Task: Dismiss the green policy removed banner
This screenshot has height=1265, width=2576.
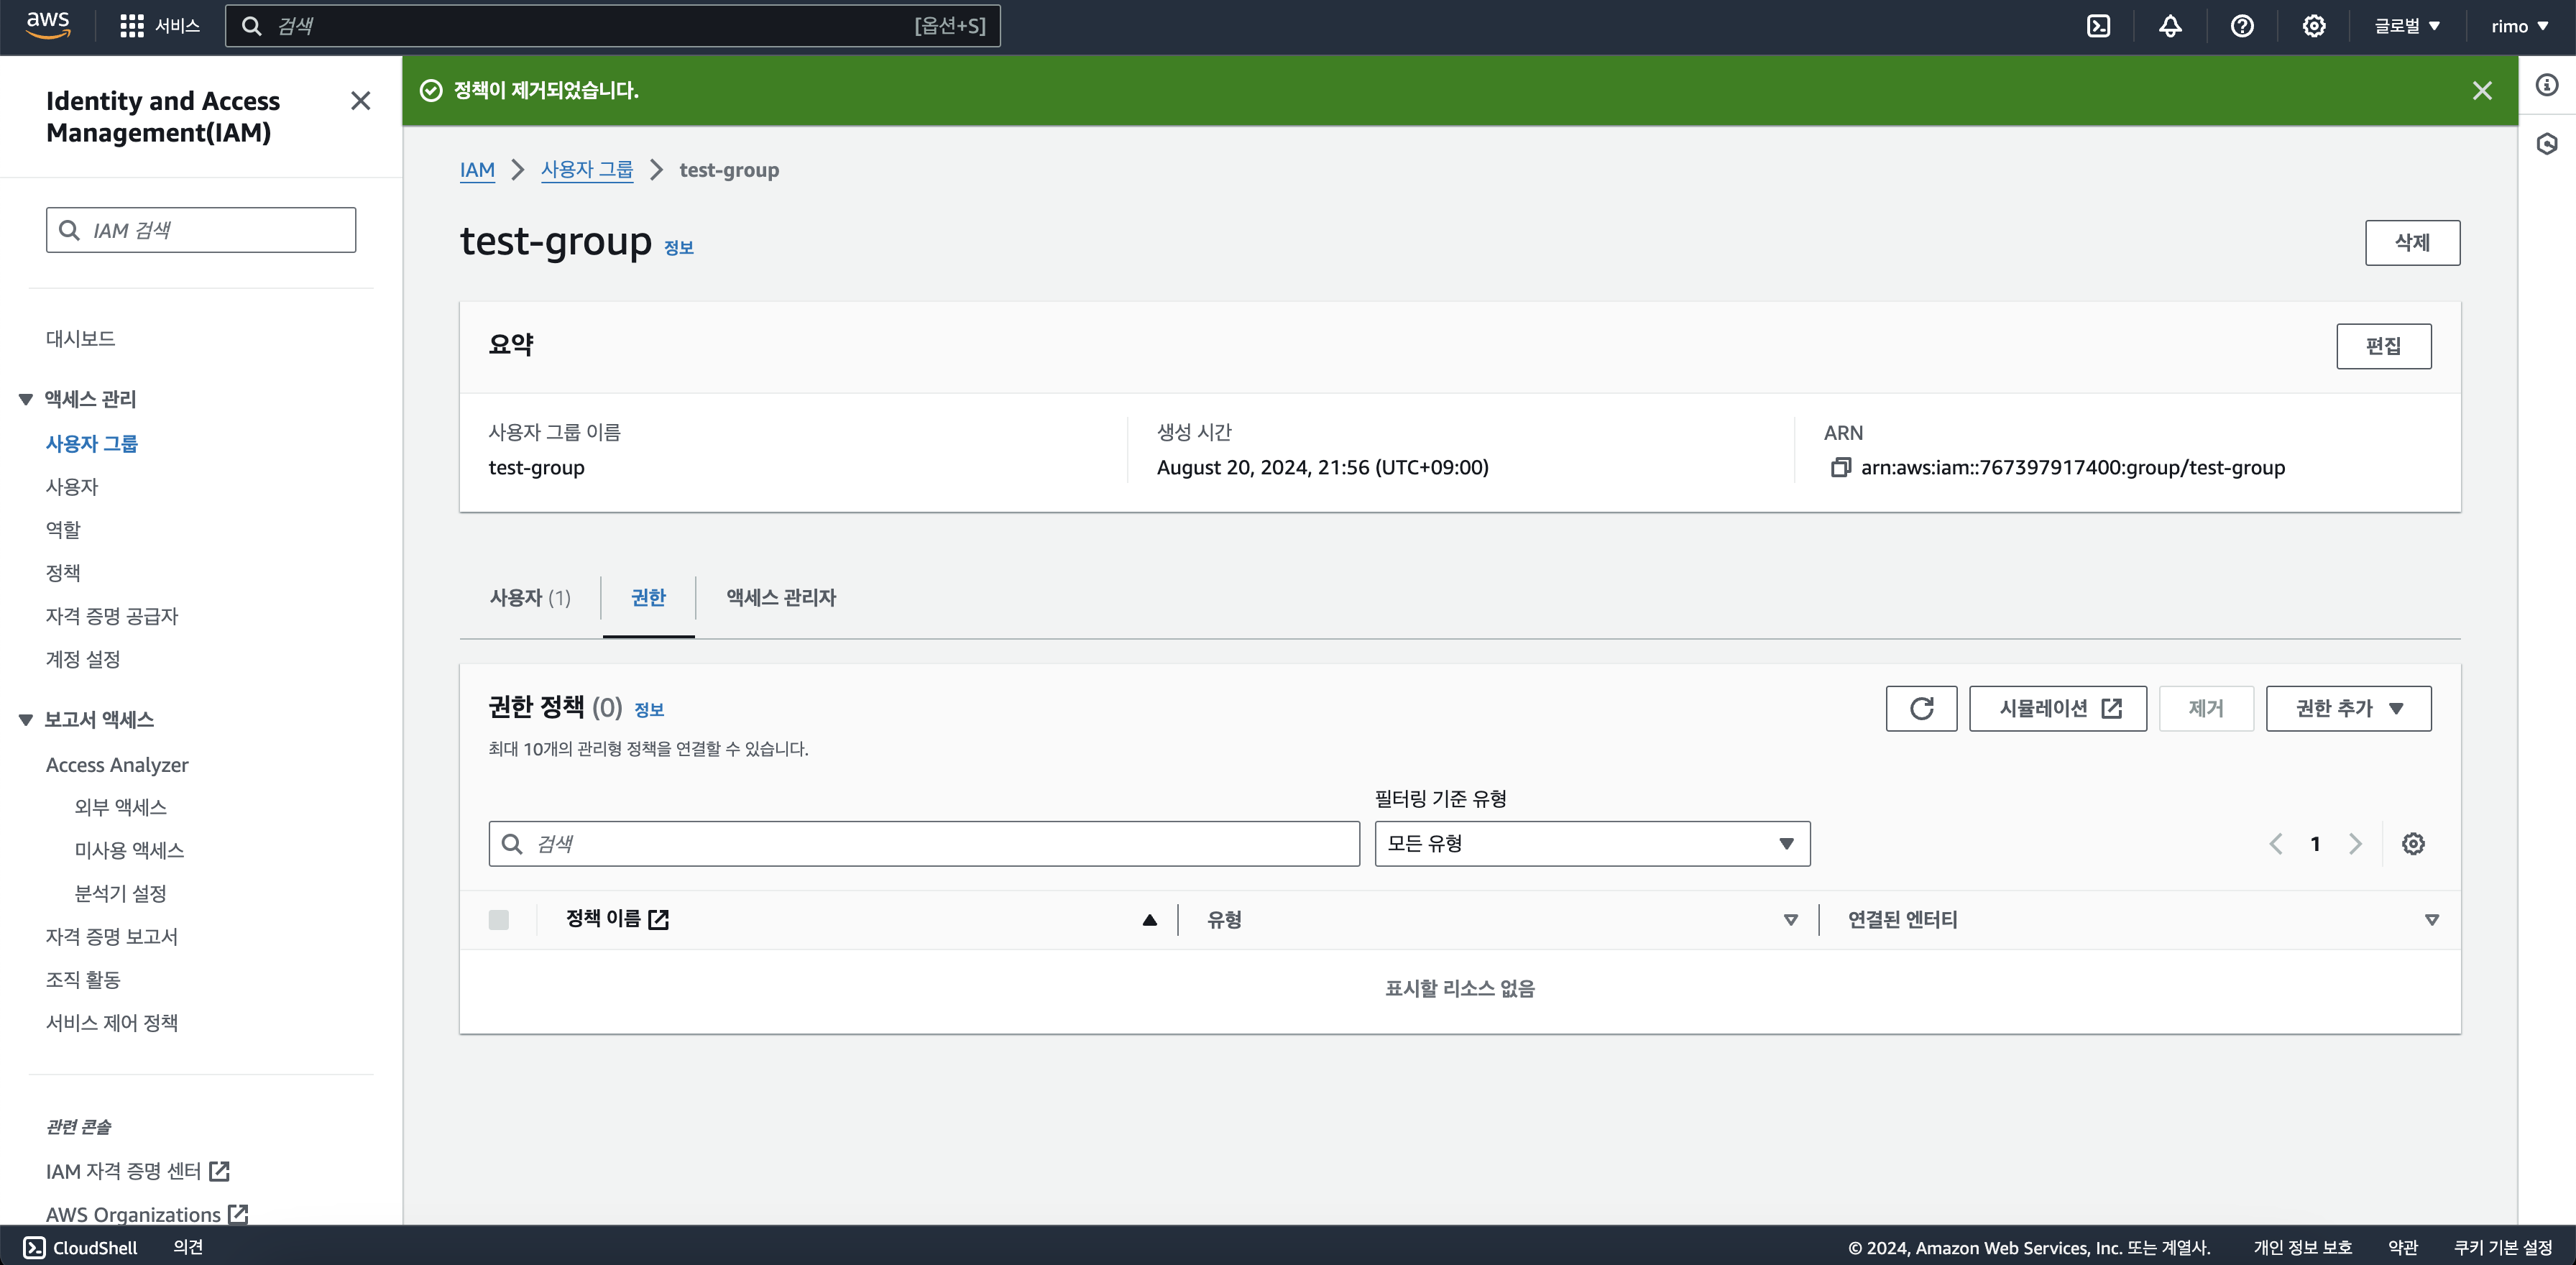Action: 2482,91
